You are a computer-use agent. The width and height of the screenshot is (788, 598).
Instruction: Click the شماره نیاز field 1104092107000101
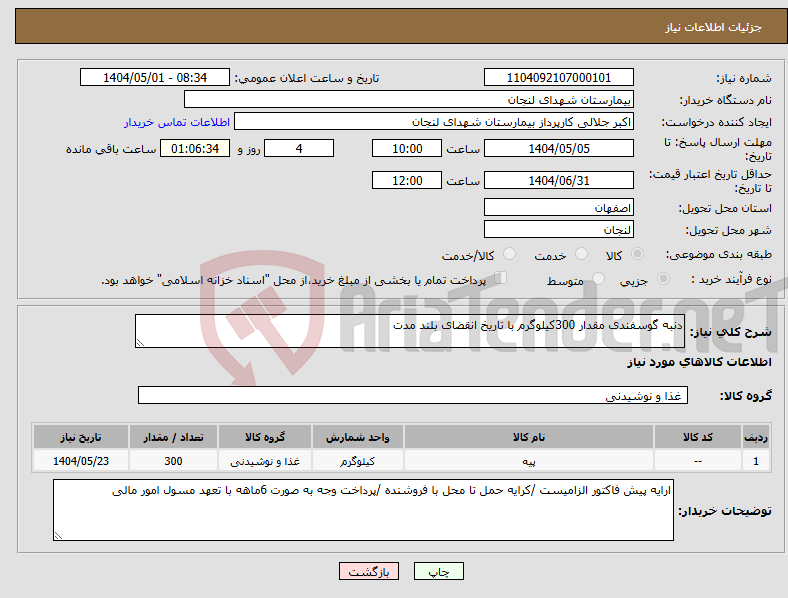coord(558,77)
